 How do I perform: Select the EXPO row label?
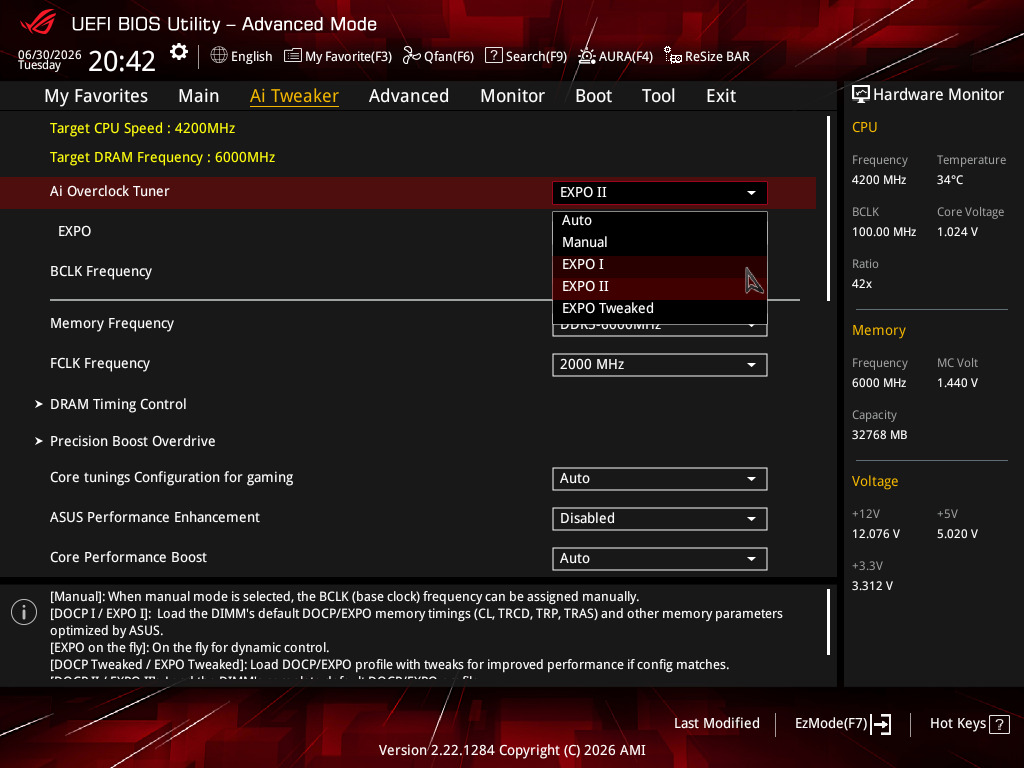[x=74, y=231]
